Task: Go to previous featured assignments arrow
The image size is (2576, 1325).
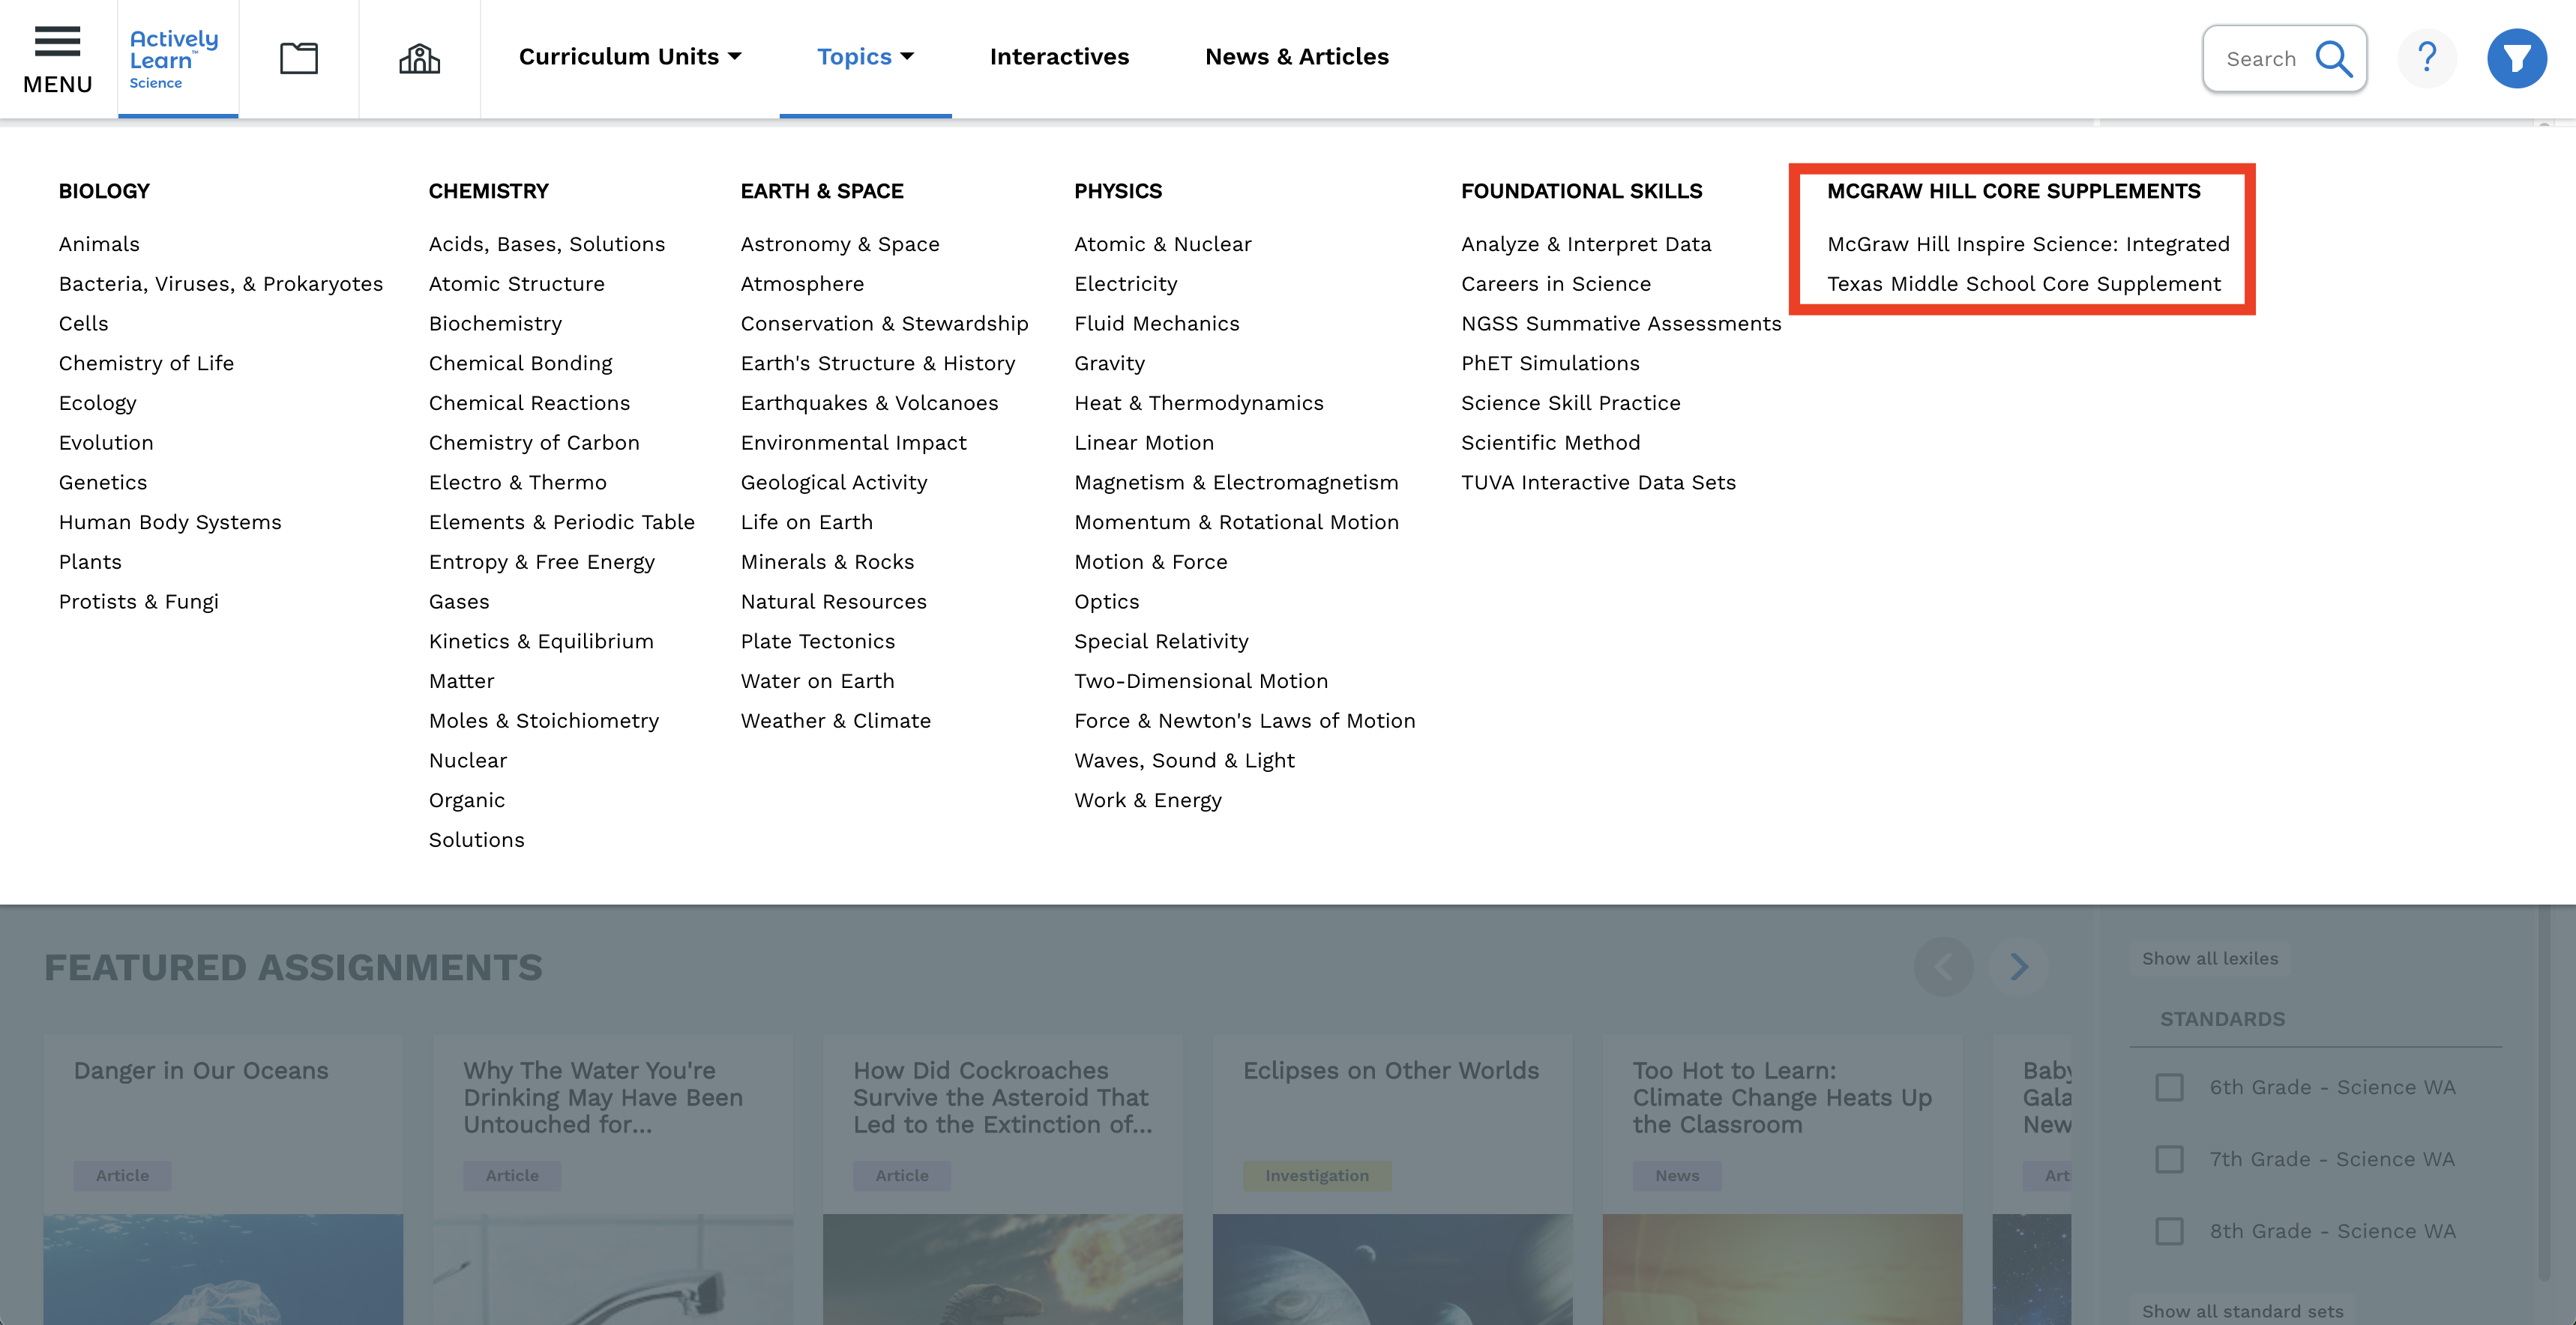Action: (x=1943, y=966)
